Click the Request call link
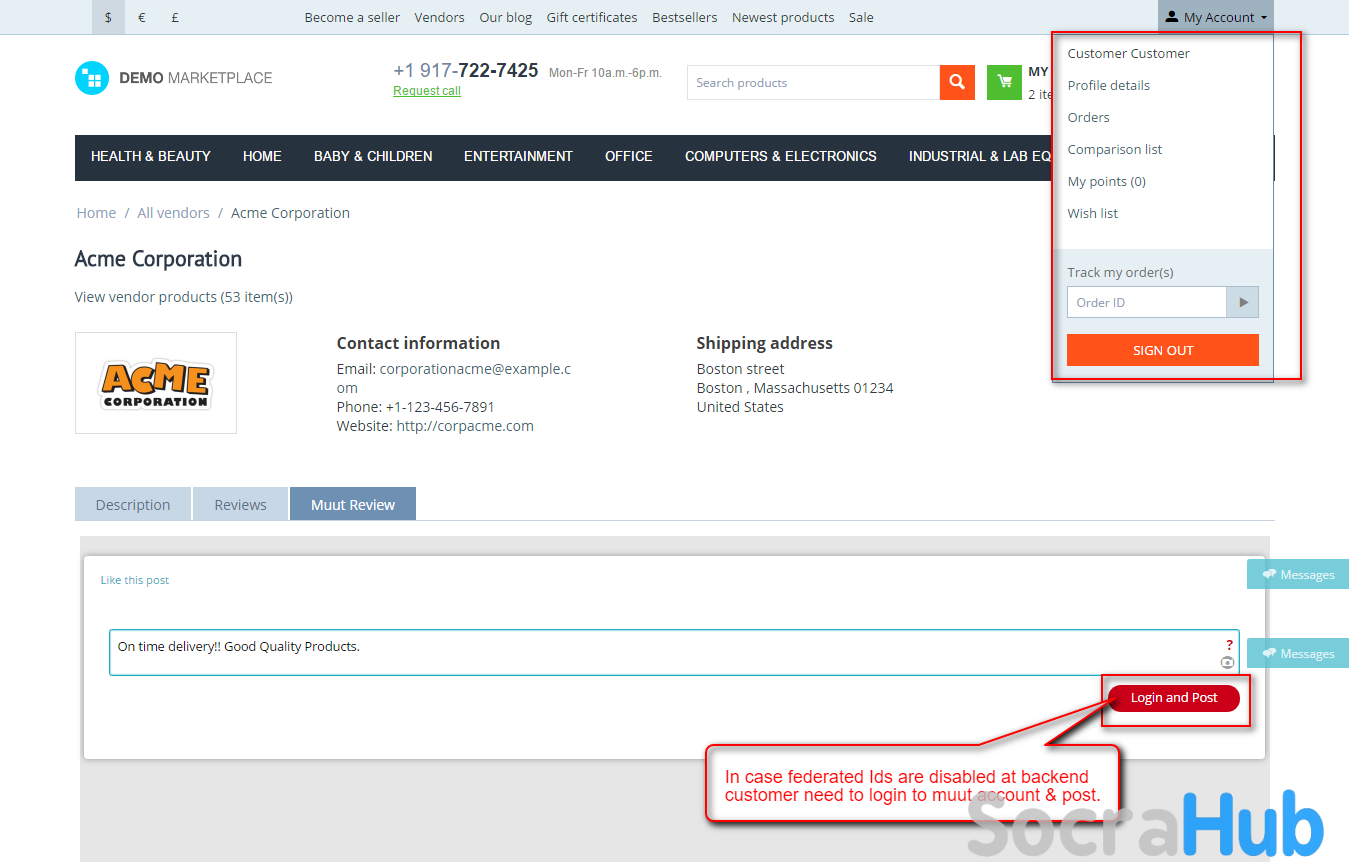The height and width of the screenshot is (862, 1349). [427, 91]
